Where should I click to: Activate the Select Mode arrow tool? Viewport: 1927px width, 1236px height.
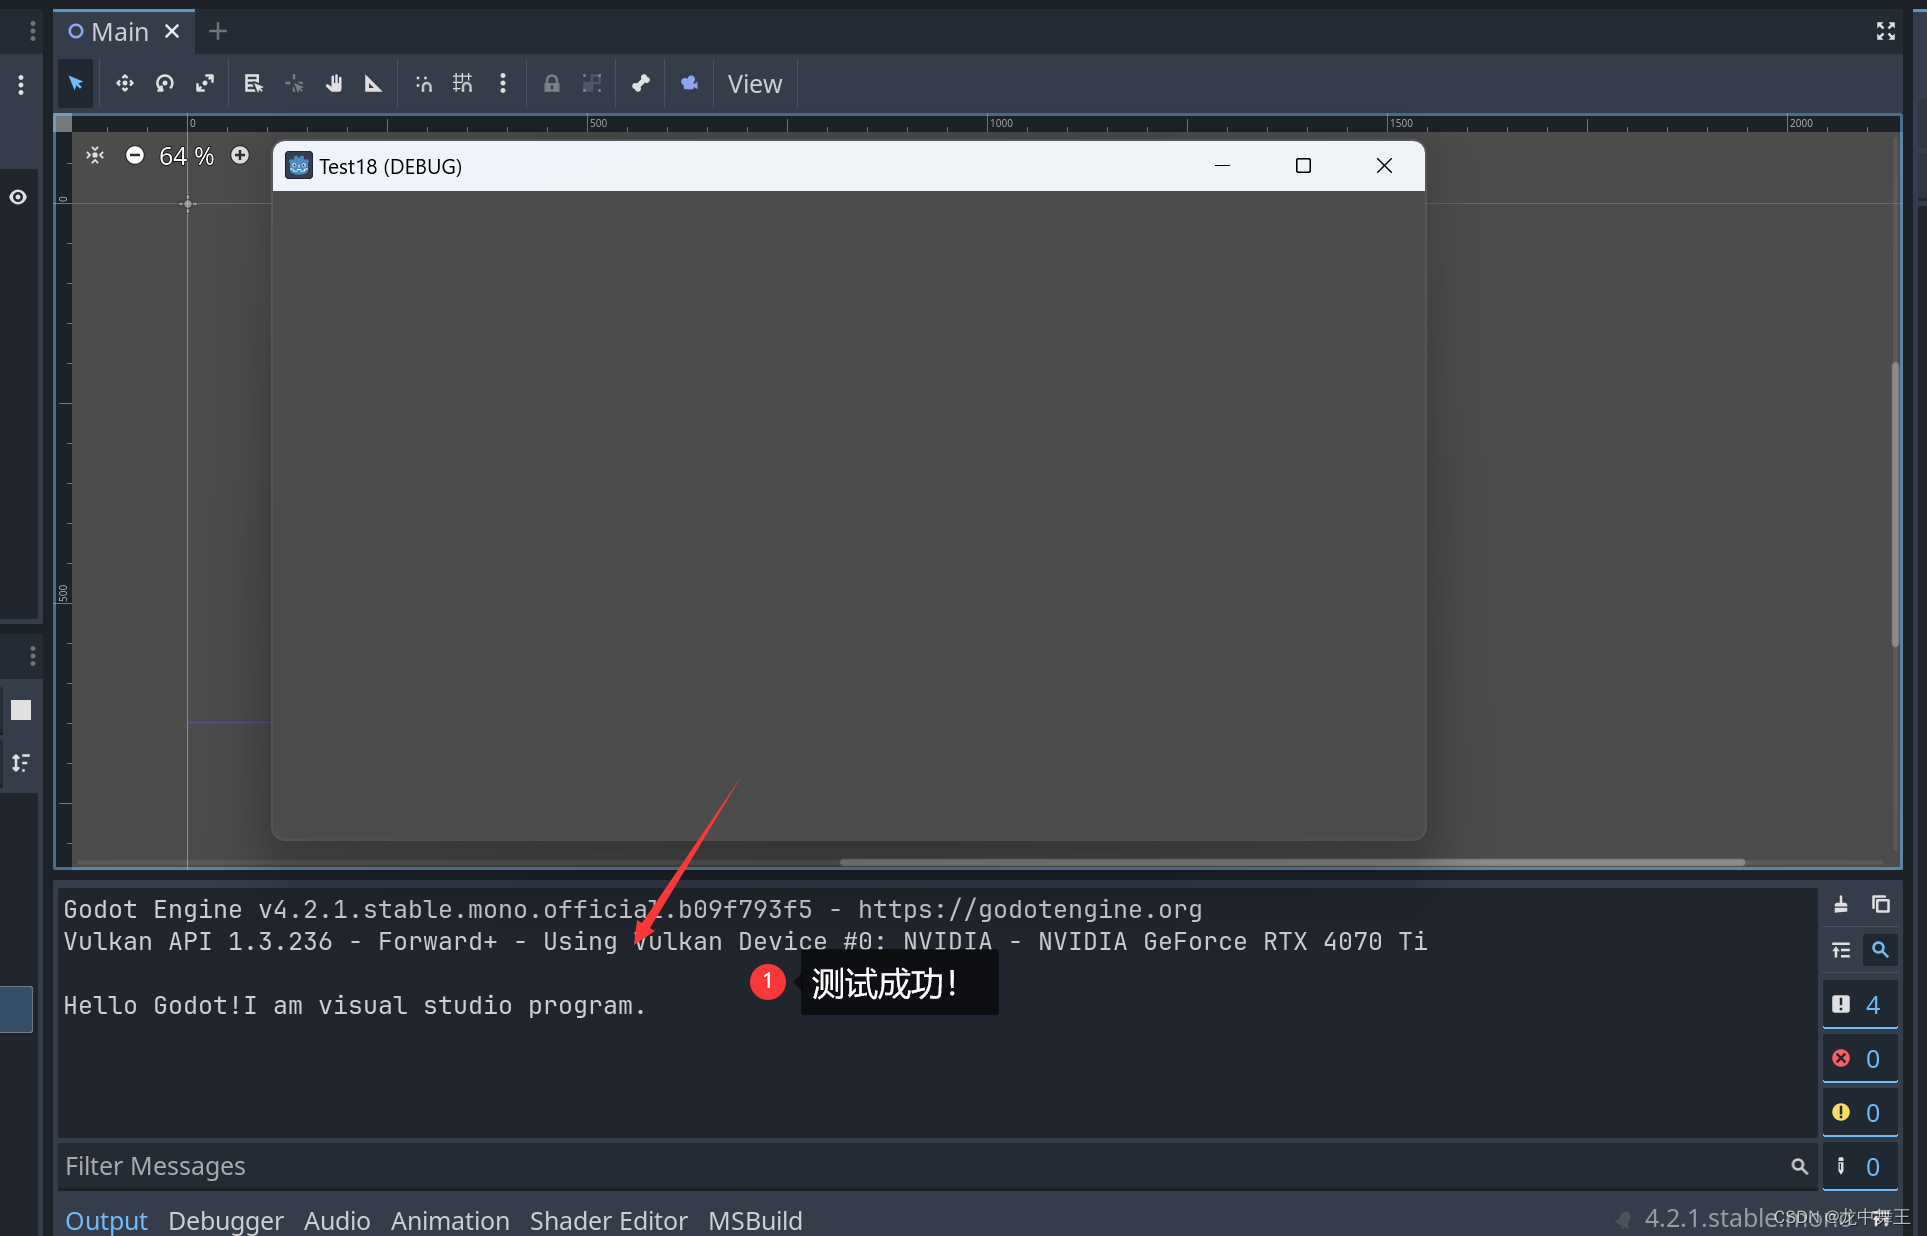coord(76,84)
